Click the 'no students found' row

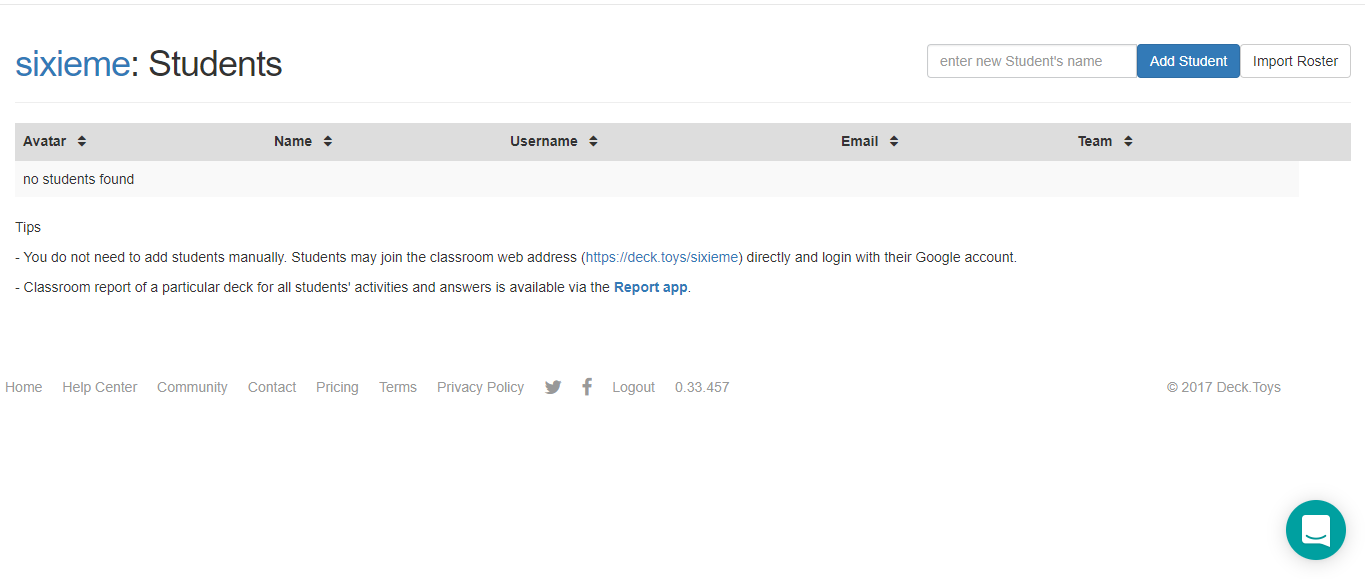[657, 179]
